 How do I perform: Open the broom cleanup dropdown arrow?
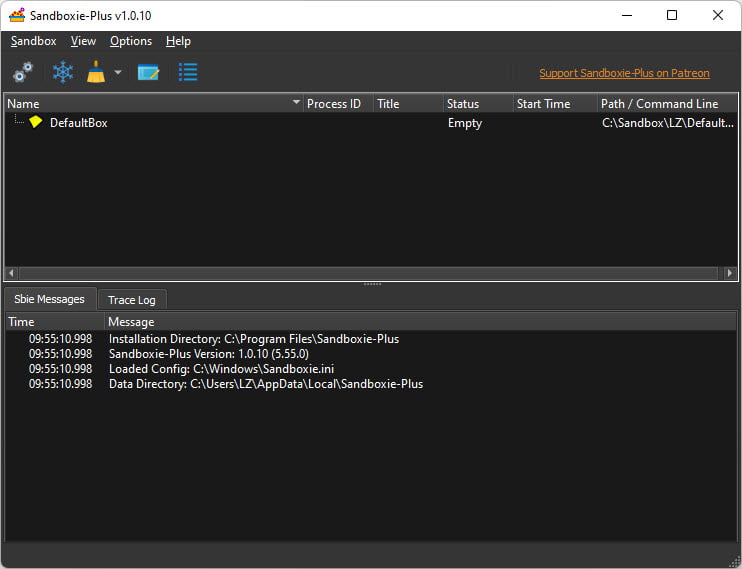tap(118, 72)
